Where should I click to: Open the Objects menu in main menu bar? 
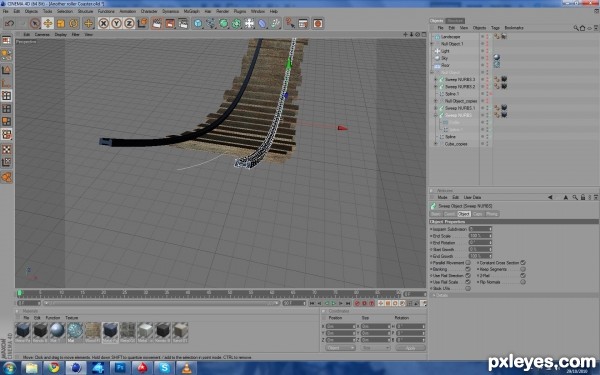point(31,11)
